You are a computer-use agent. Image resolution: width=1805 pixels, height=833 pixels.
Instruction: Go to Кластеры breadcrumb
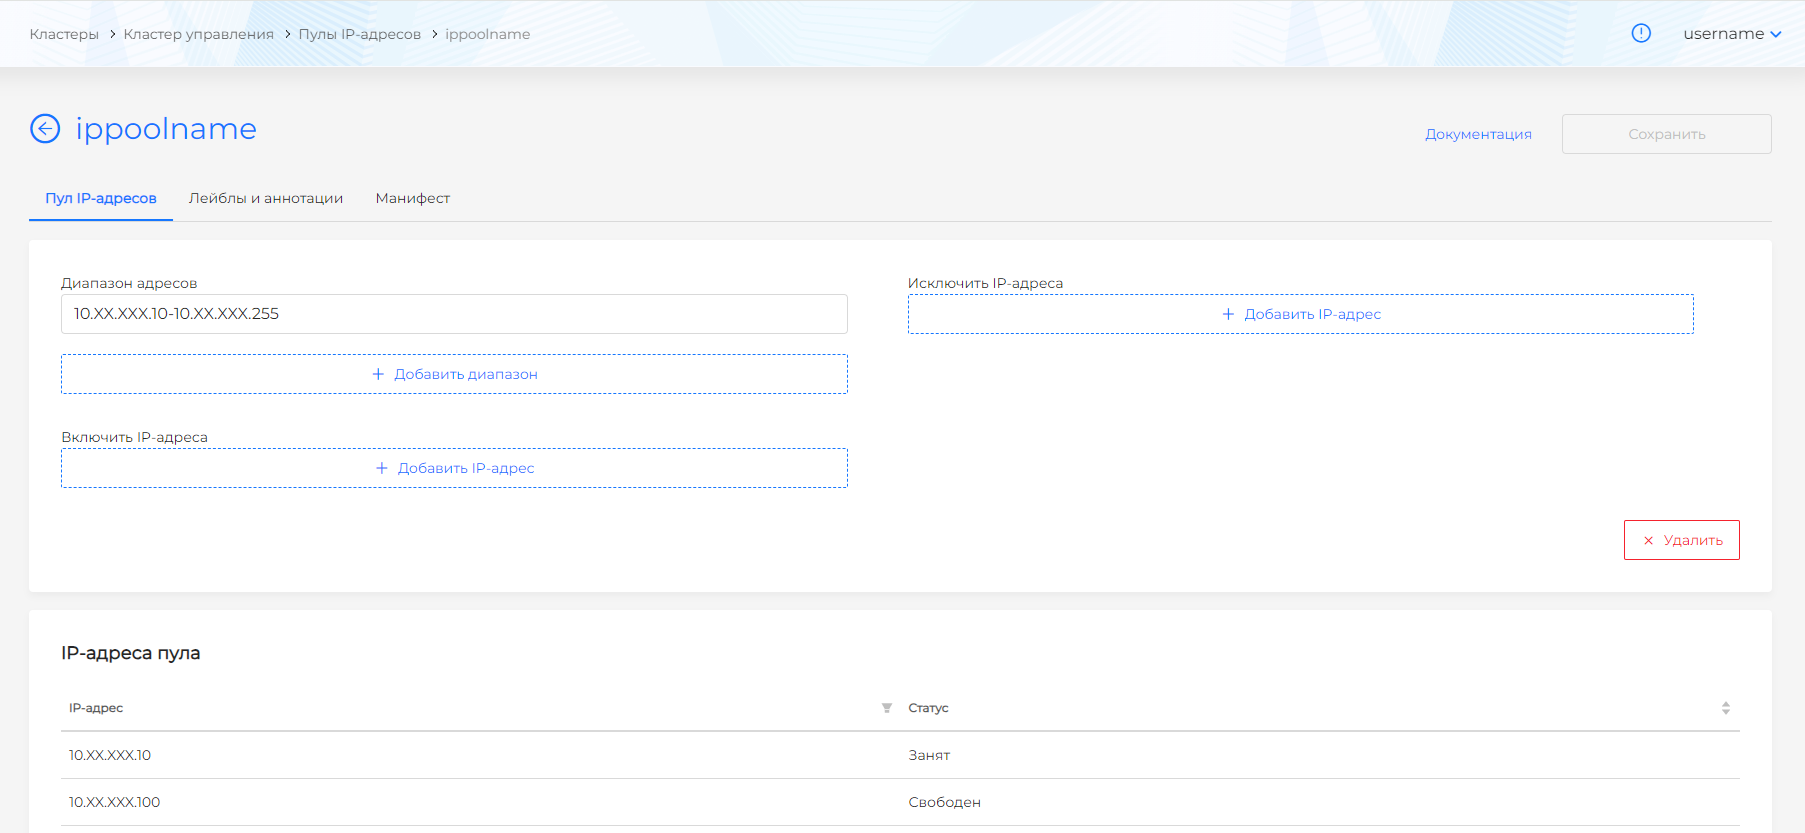[64, 34]
